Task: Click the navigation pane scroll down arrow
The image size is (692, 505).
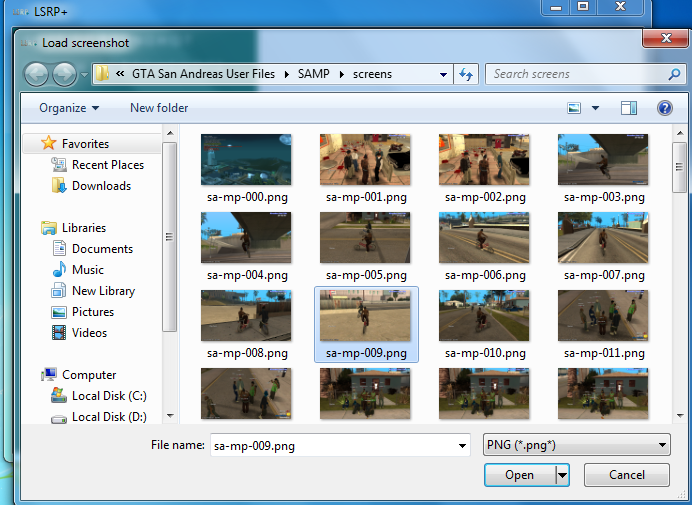Action: pyautogui.click(x=170, y=415)
